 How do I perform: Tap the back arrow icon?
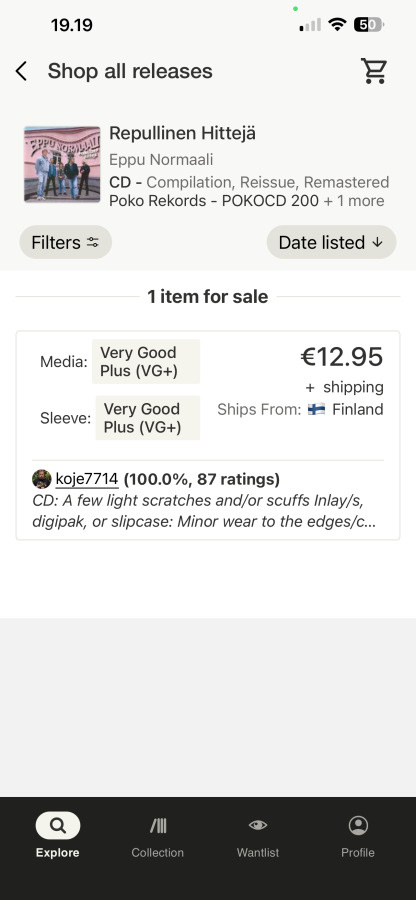21,71
